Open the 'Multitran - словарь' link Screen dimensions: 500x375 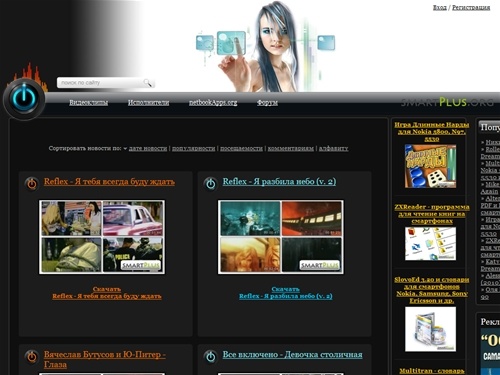(x=432, y=371)
